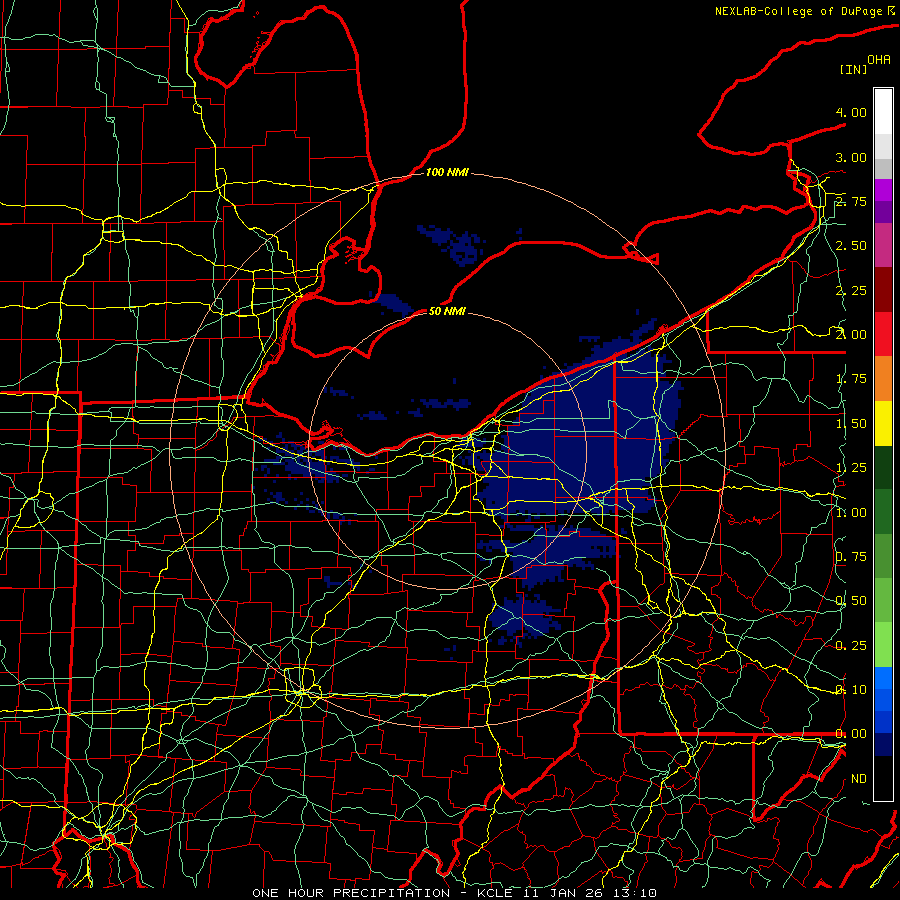This screenshot has height=900, width=900.
Task: Click the bright red legend color block
Action: (x=883, y=335)
